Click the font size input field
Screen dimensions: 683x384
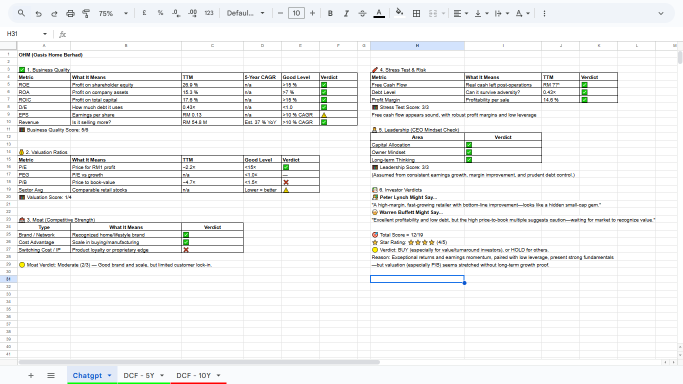click(296, 13)
